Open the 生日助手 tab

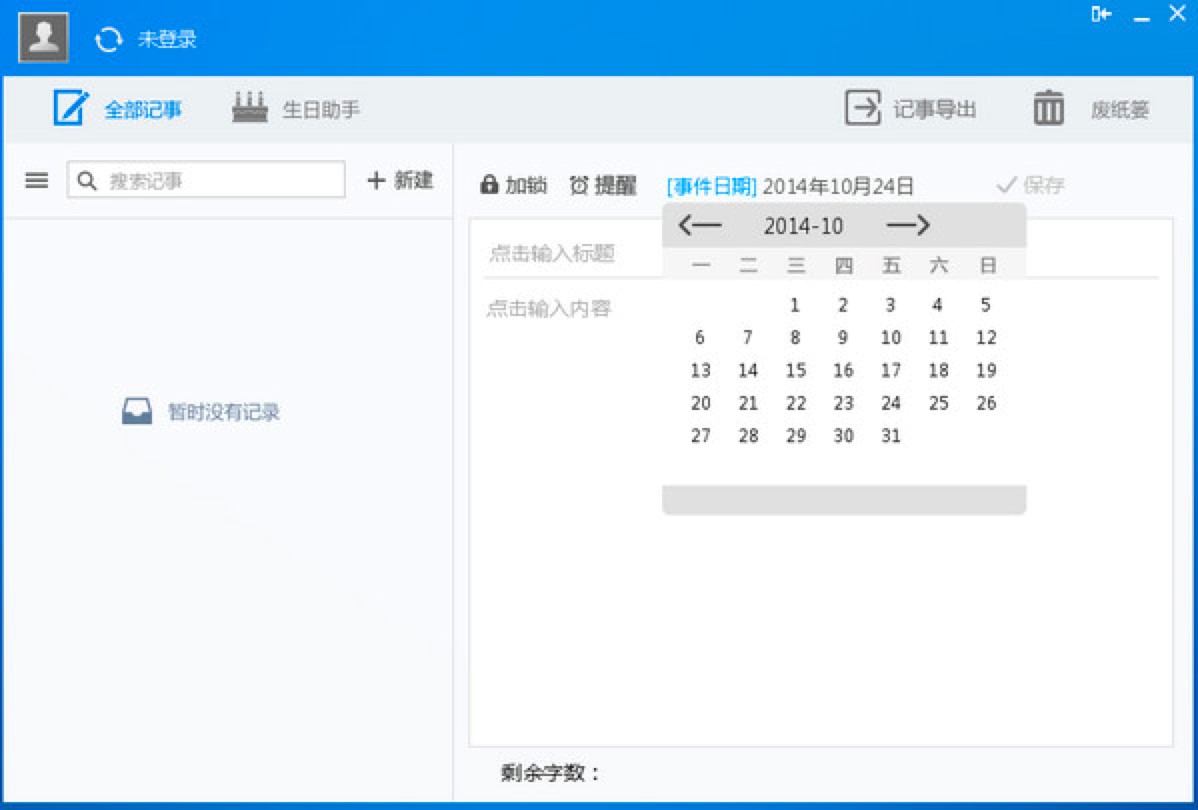pos(297,109)
